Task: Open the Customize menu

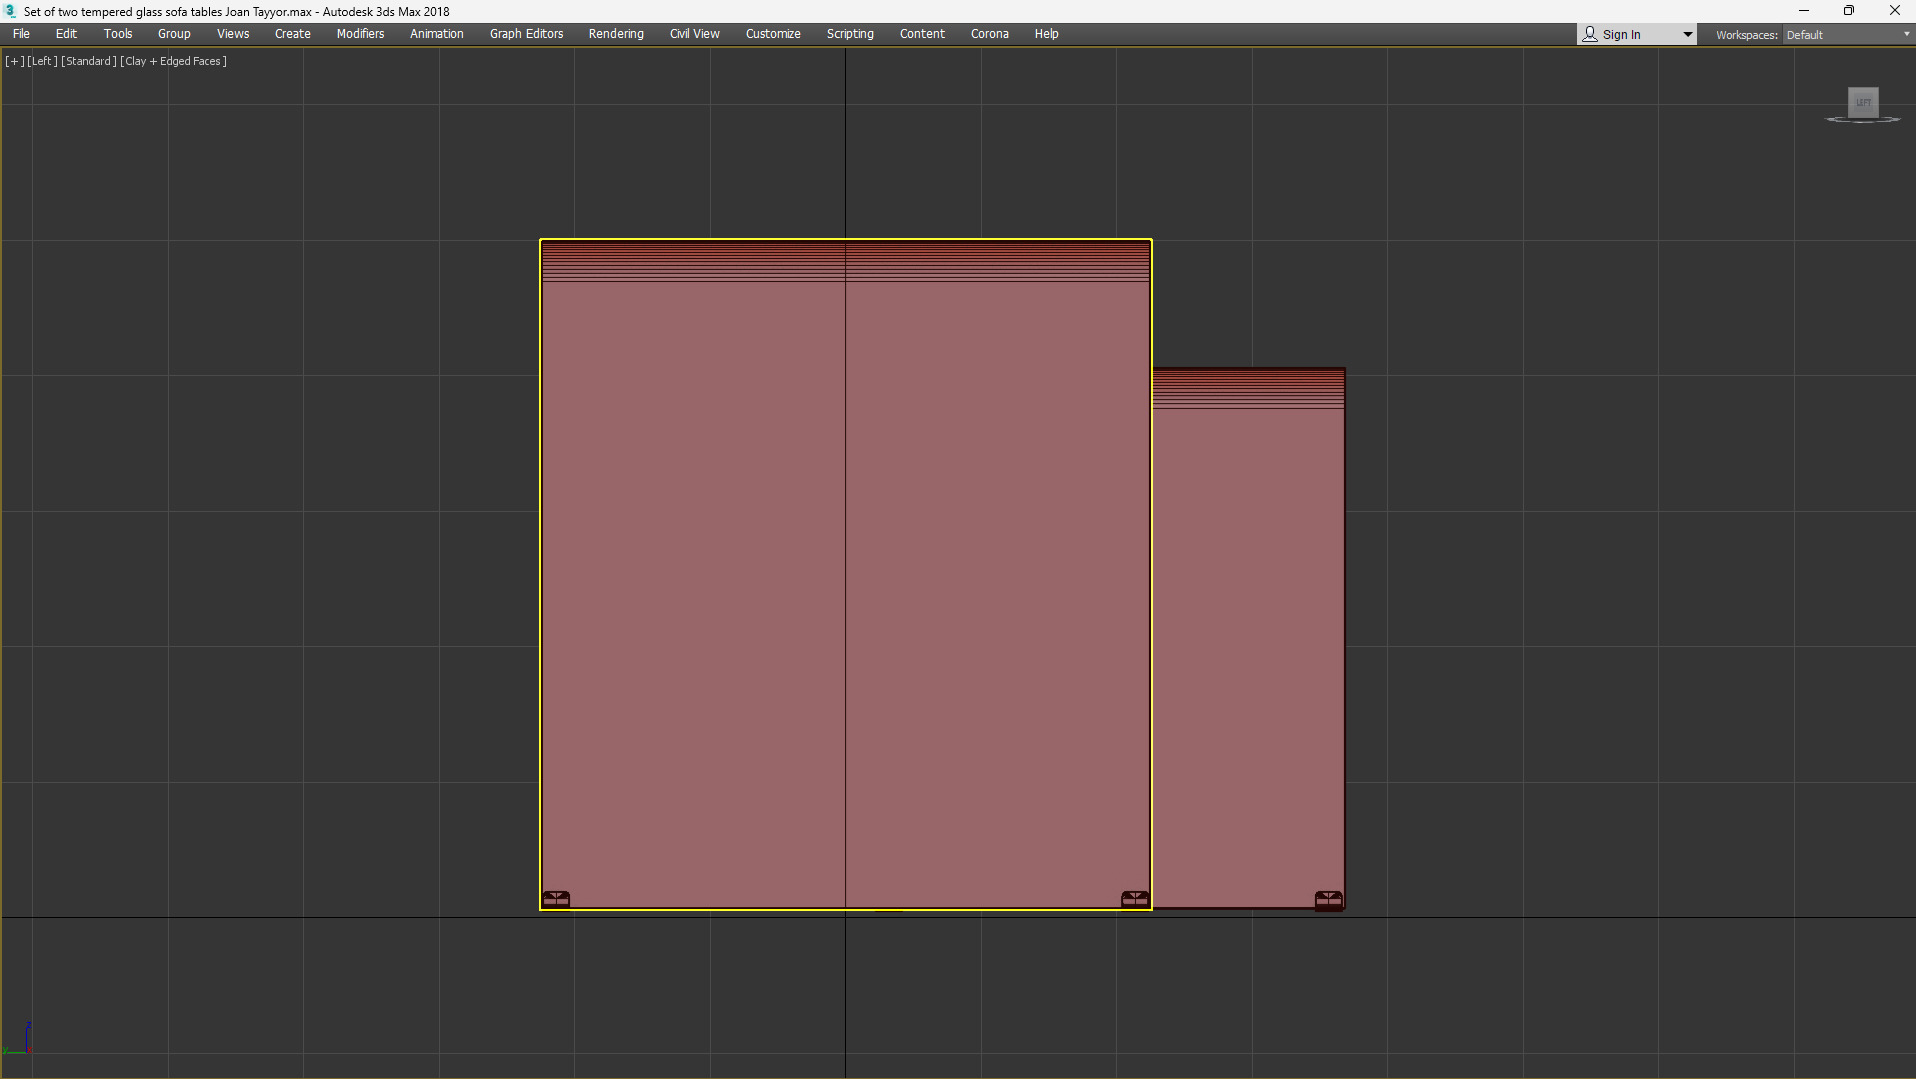Action: pos(773,34)
